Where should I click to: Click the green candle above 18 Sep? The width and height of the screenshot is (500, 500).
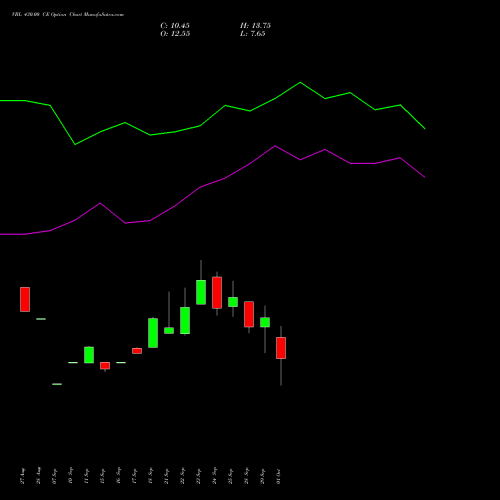(x=153, y=333)
